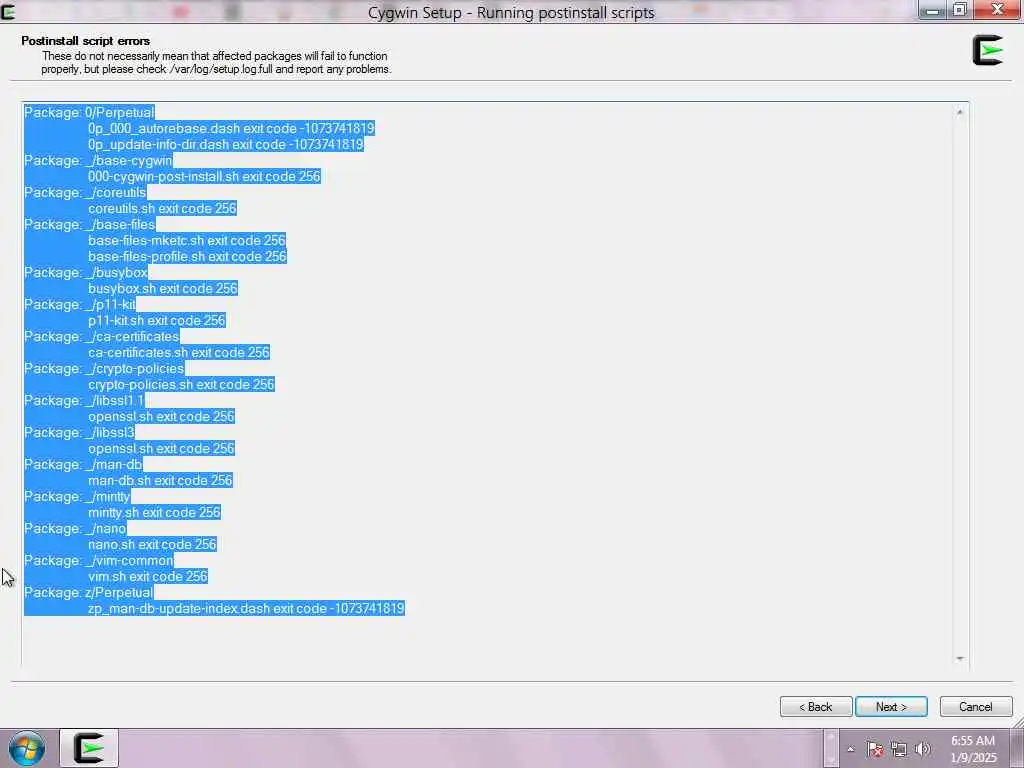This screenshot has height=768, width=1024.
Task: Select the Cygwin Setup taskbar button
Action: pos(89,748)
